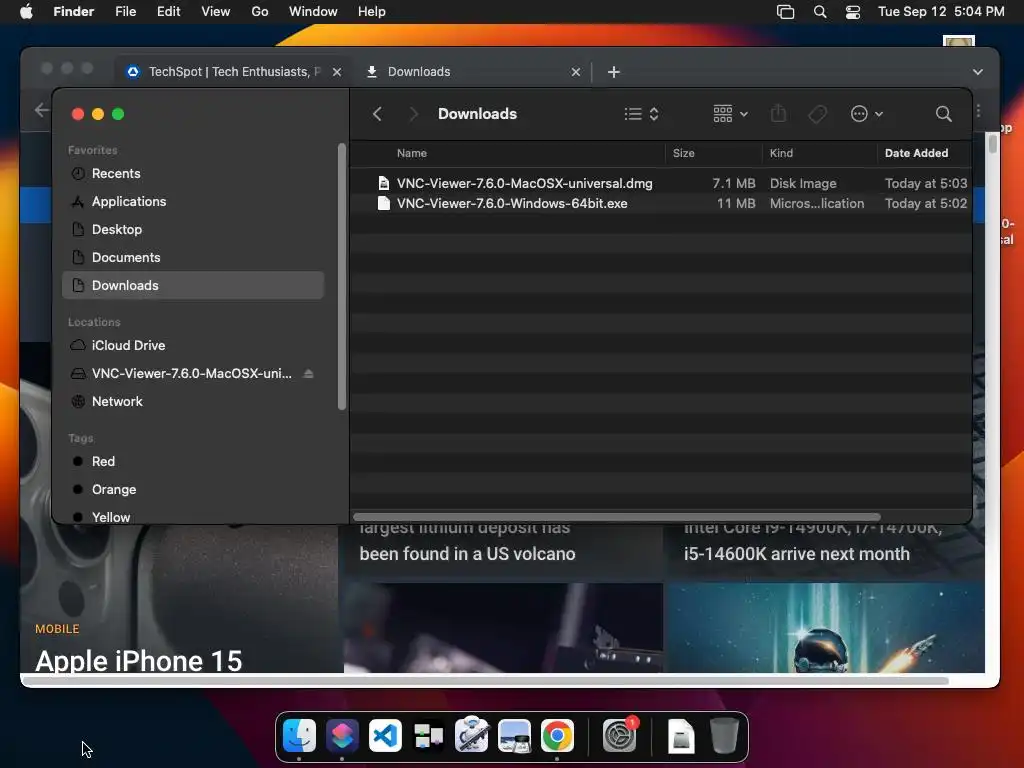Open Control Center in the menu bar

(x=853, y=12)
